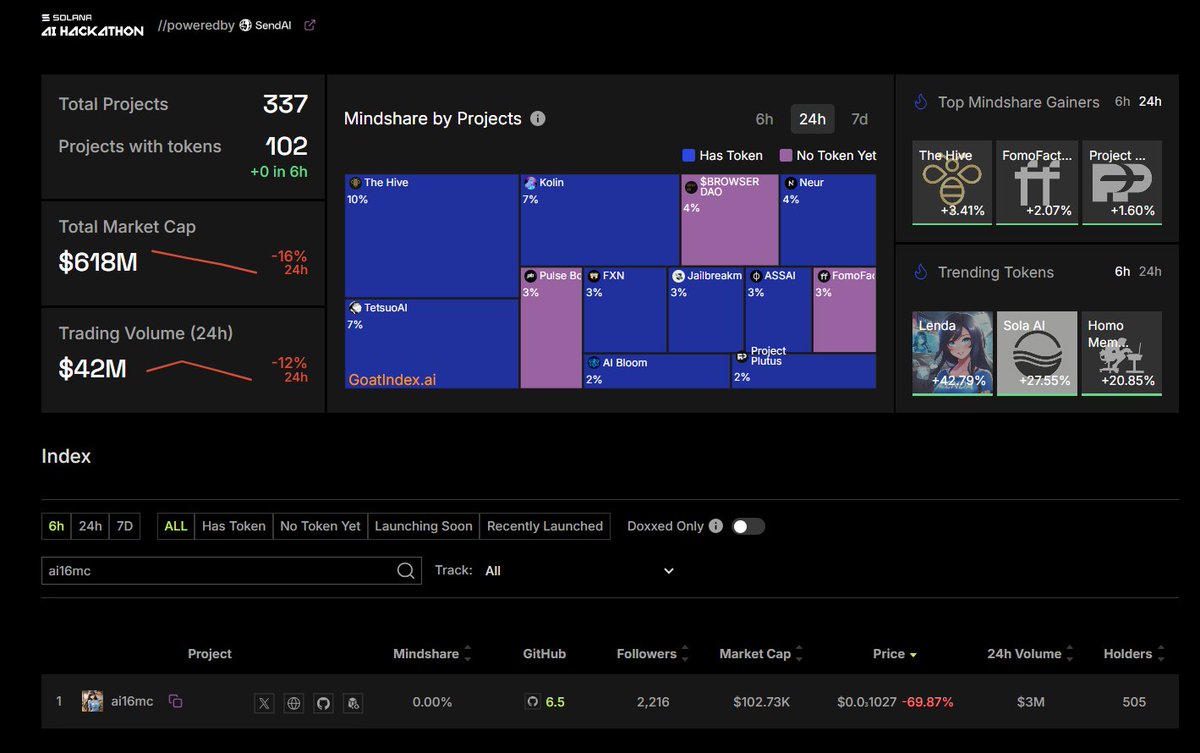Set Top Mindshare Gainers to 6h
Viewport: 1200px width, 753px height.
click(x=1122, y=101)
